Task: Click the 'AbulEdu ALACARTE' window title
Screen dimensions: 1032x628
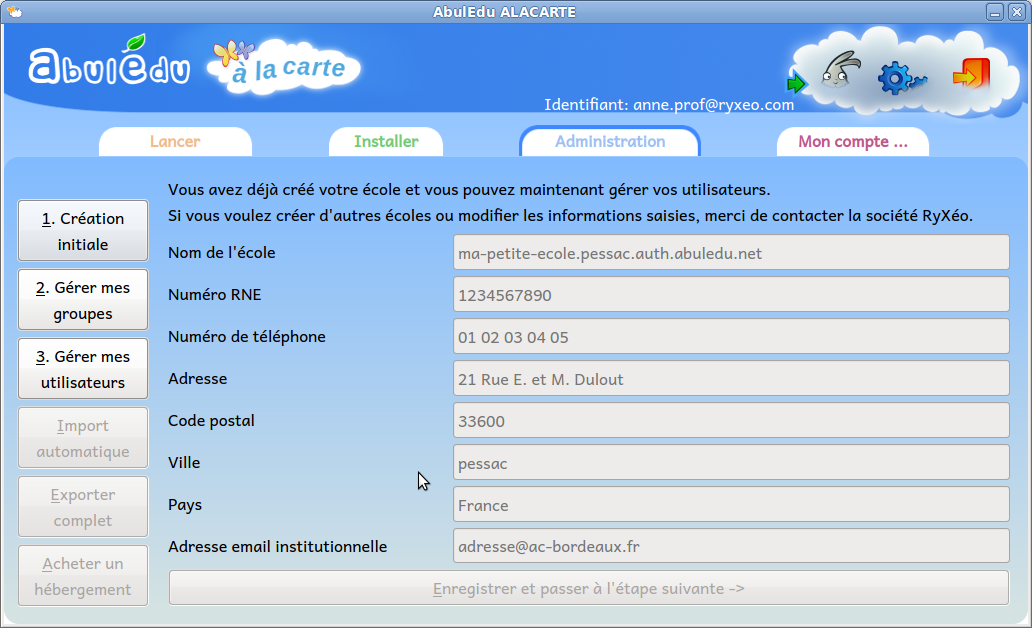Action: [x=504, y=12]
